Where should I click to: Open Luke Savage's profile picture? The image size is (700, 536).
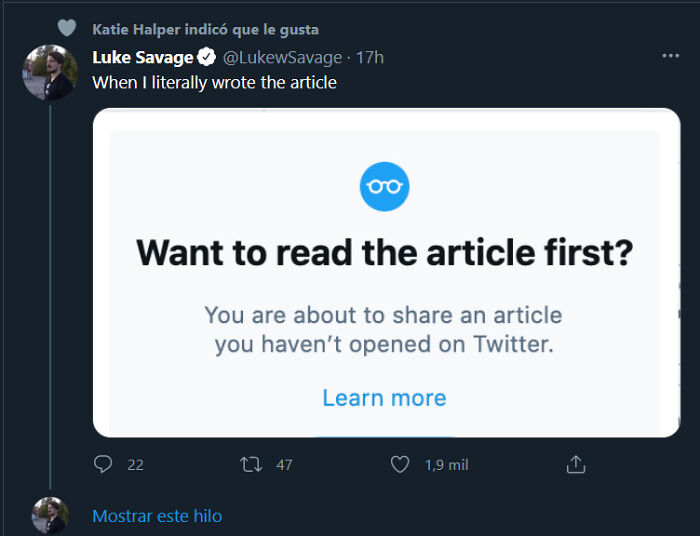(x=49, y=72)
